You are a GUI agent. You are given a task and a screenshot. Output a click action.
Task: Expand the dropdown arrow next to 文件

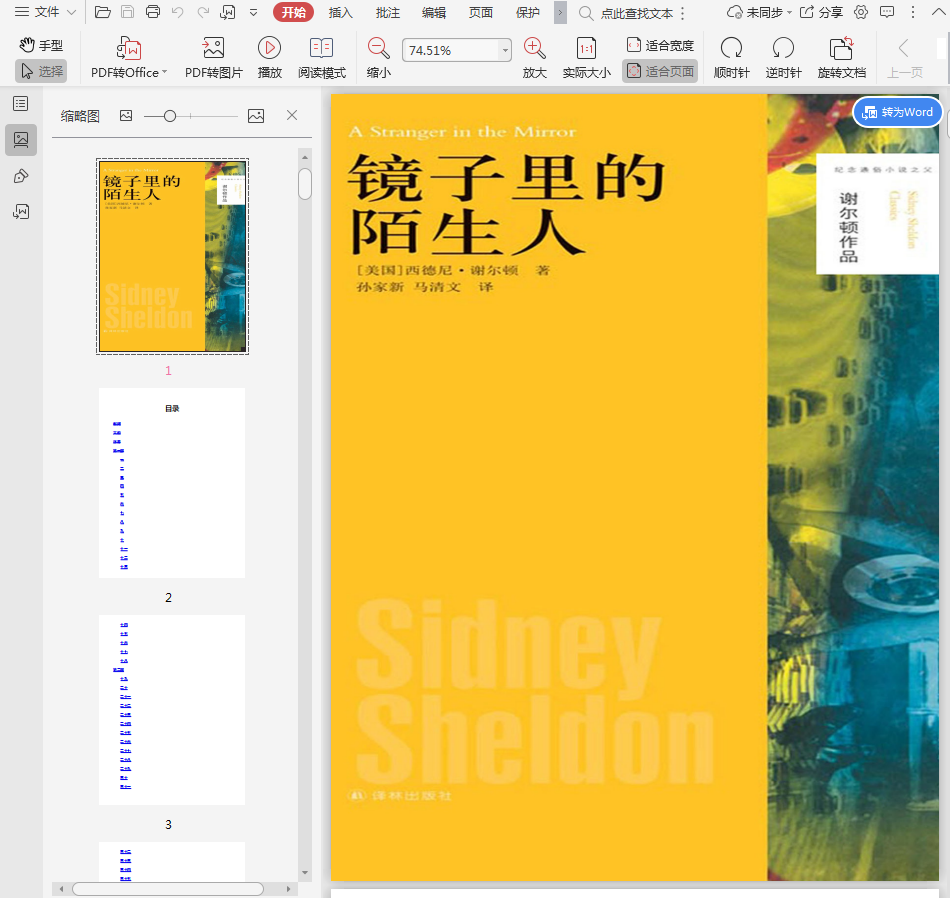click(71, 12)
